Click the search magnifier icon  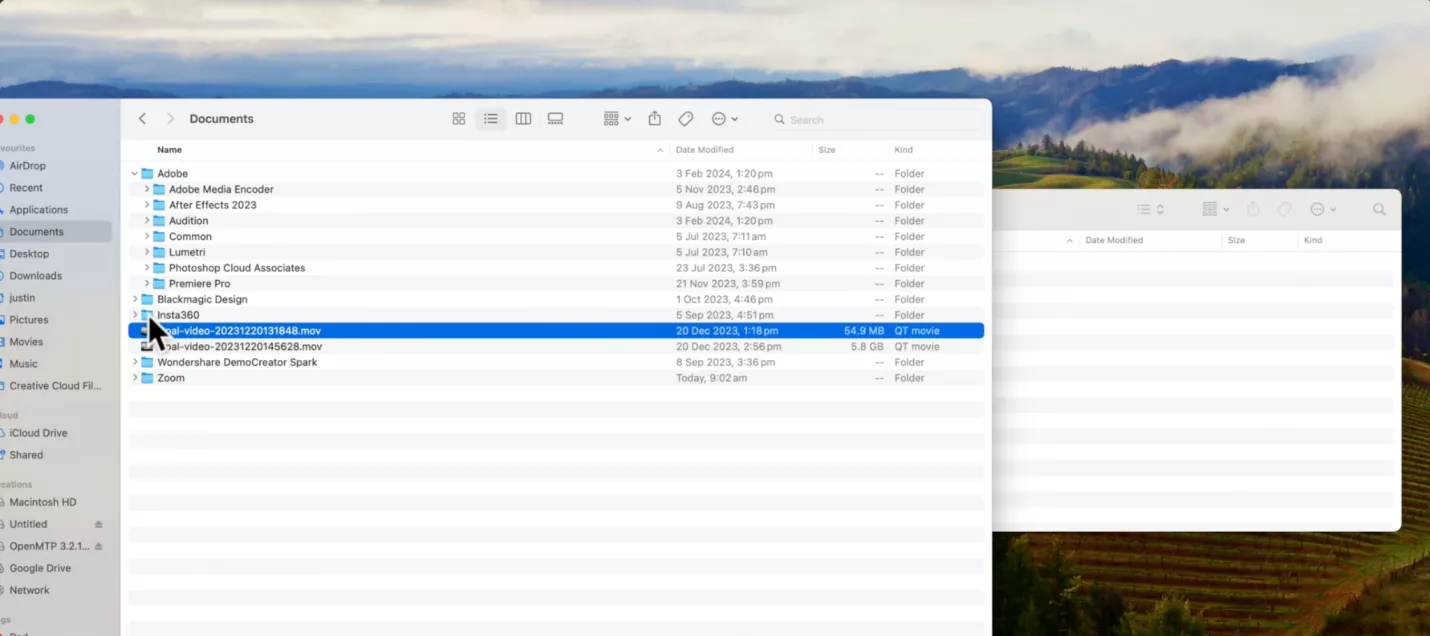click(x=778, y=119)
